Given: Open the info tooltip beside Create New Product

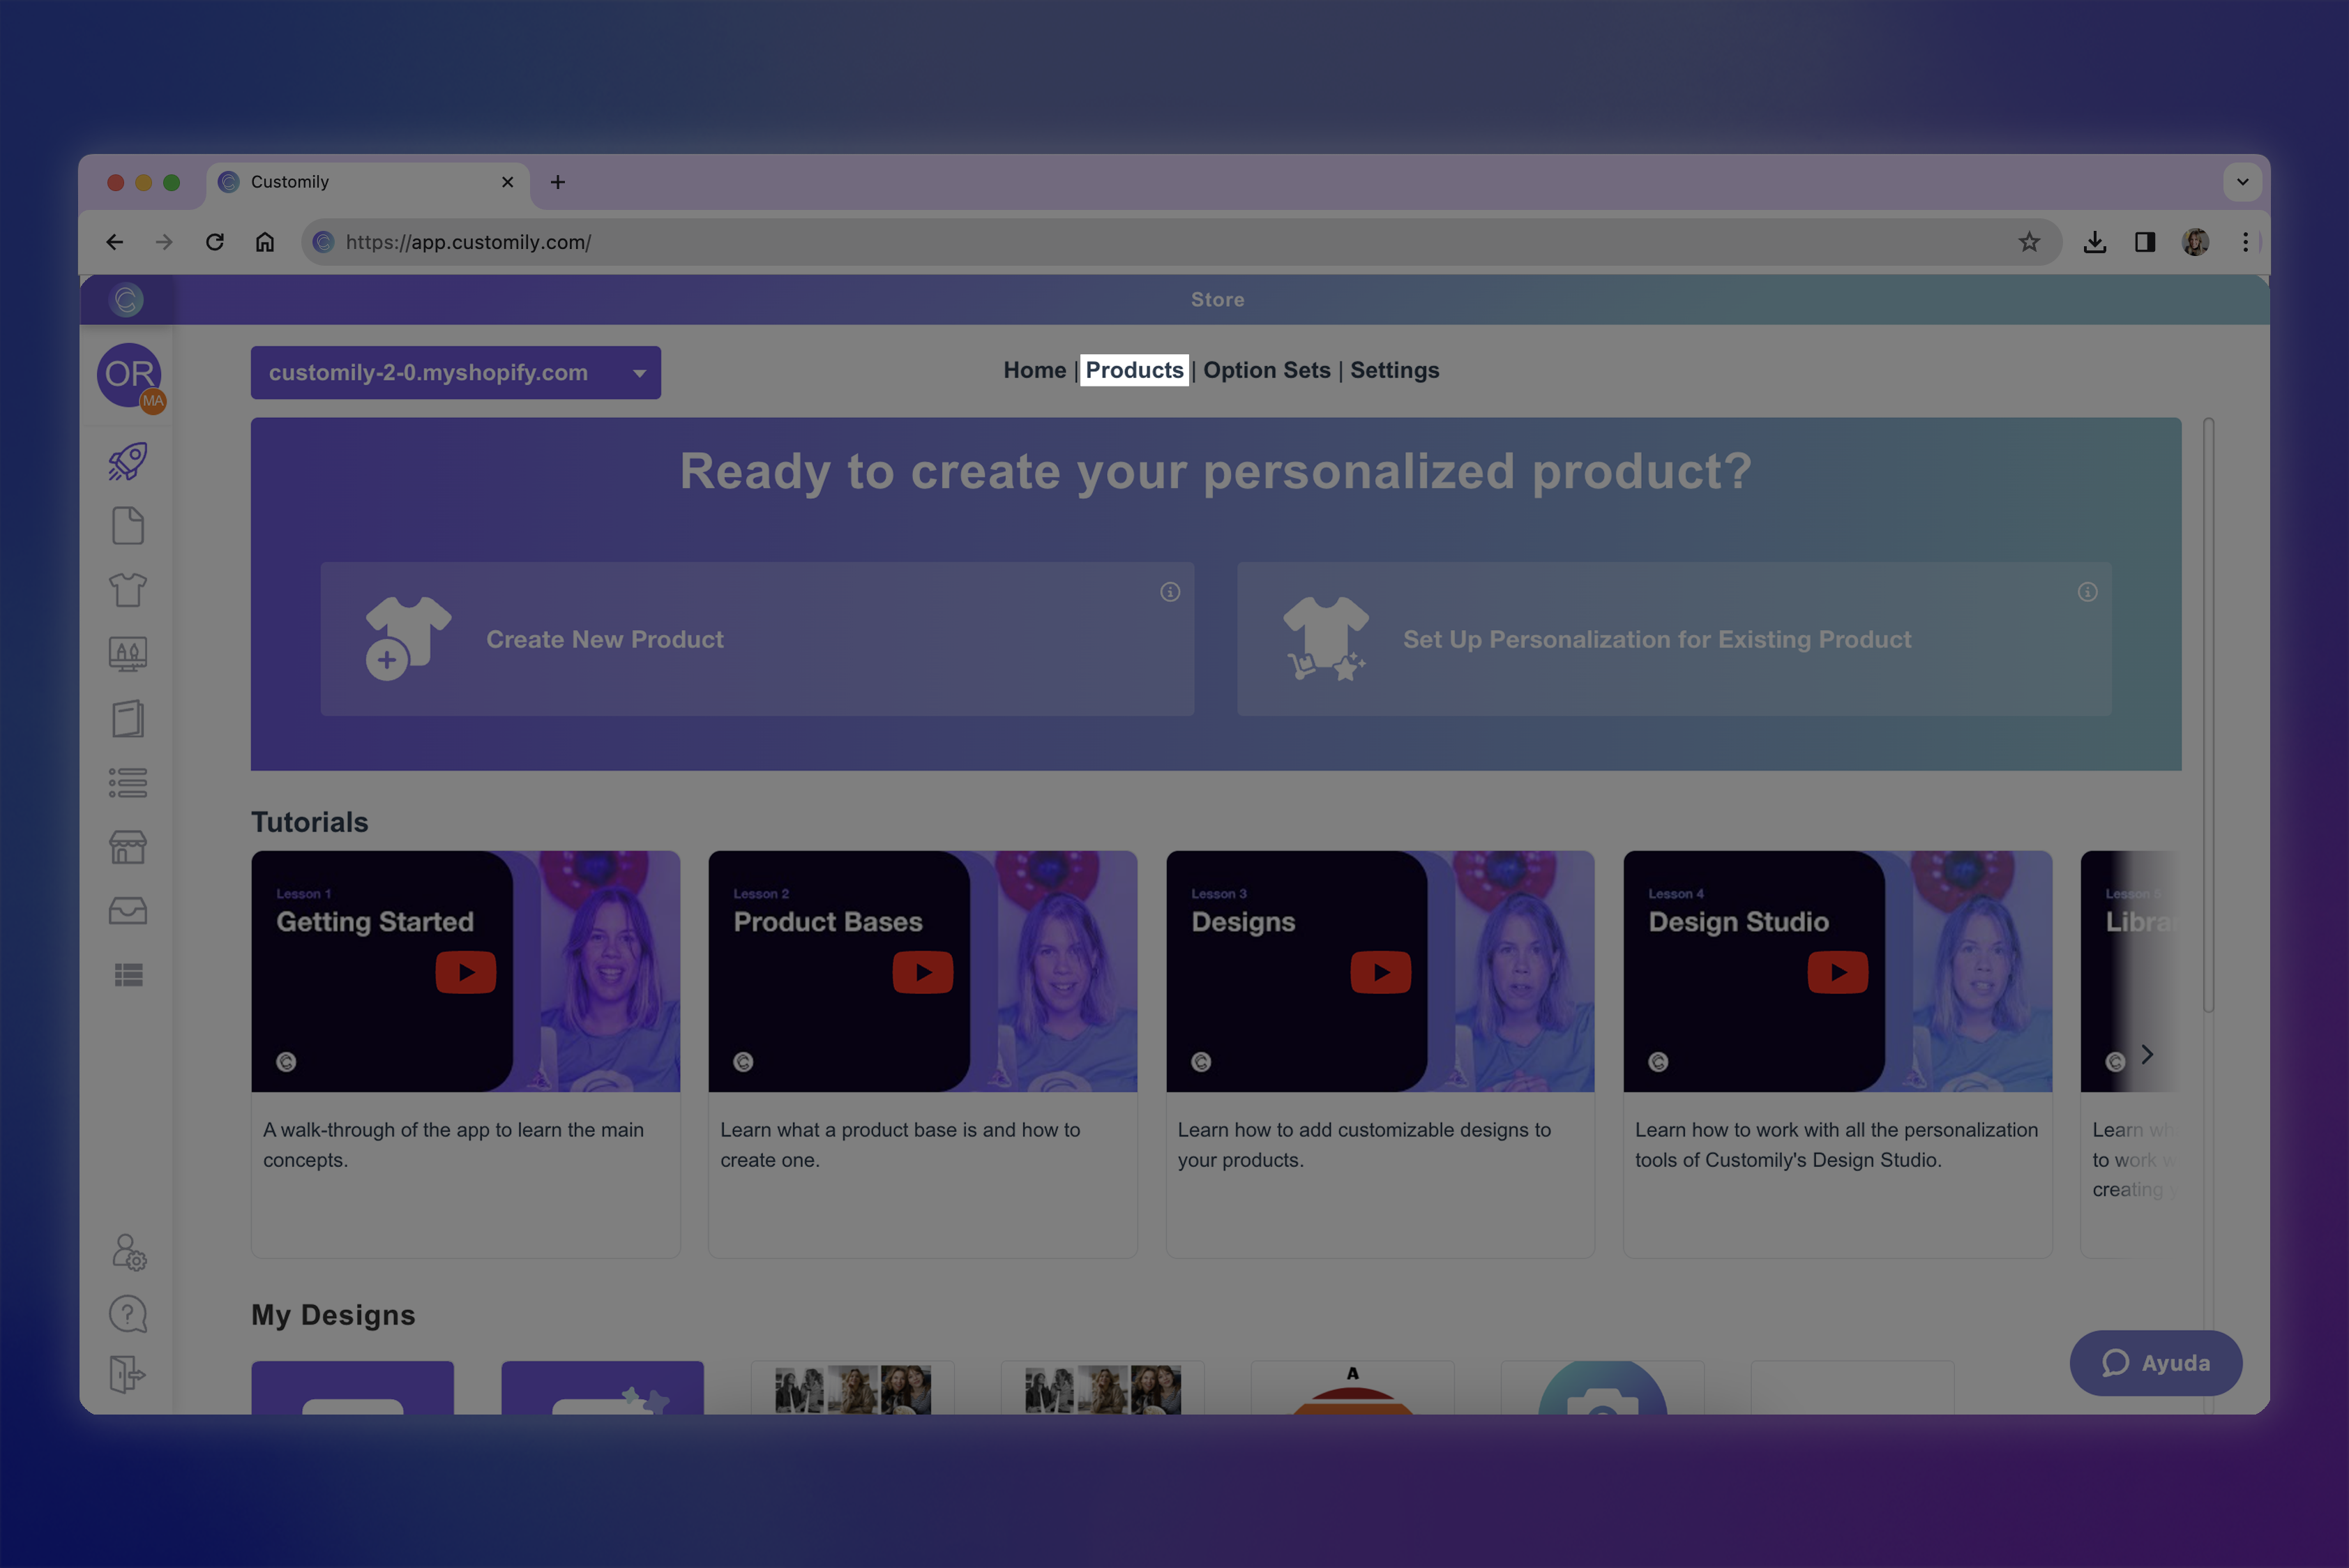Looking at the screenshot, I should click(1170, 592).
